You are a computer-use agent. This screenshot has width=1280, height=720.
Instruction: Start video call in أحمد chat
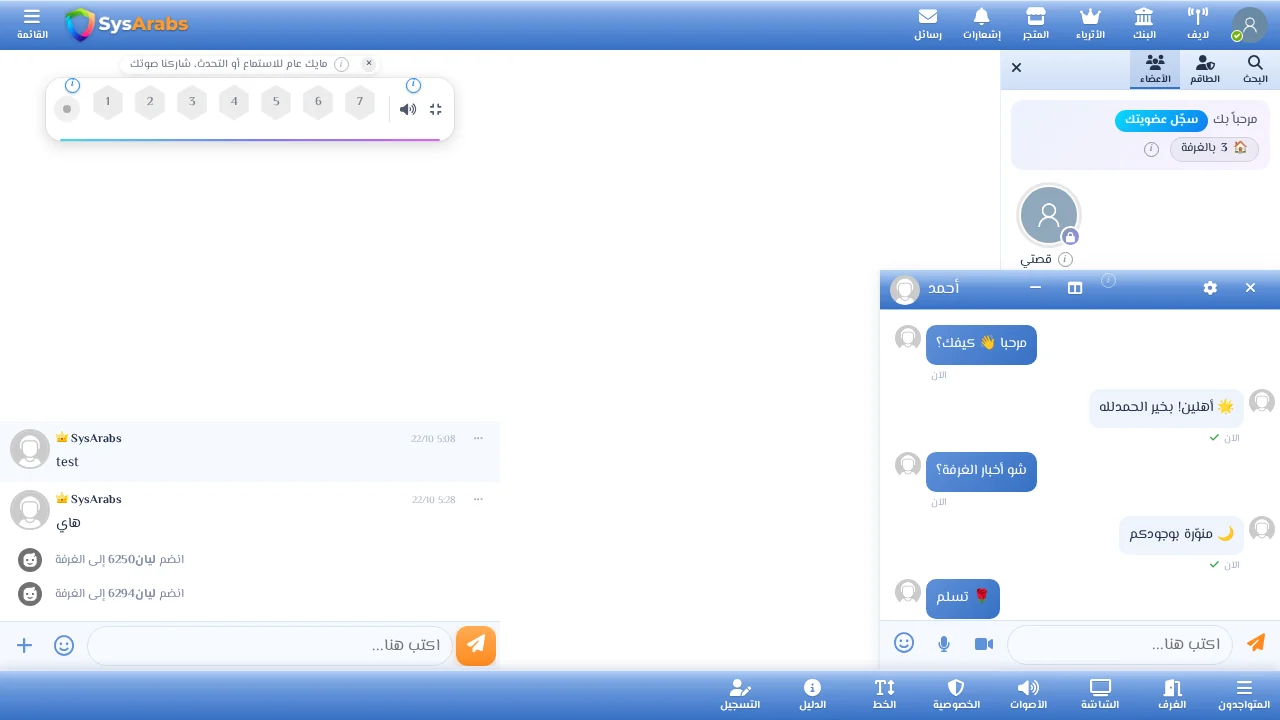[984, 643]
